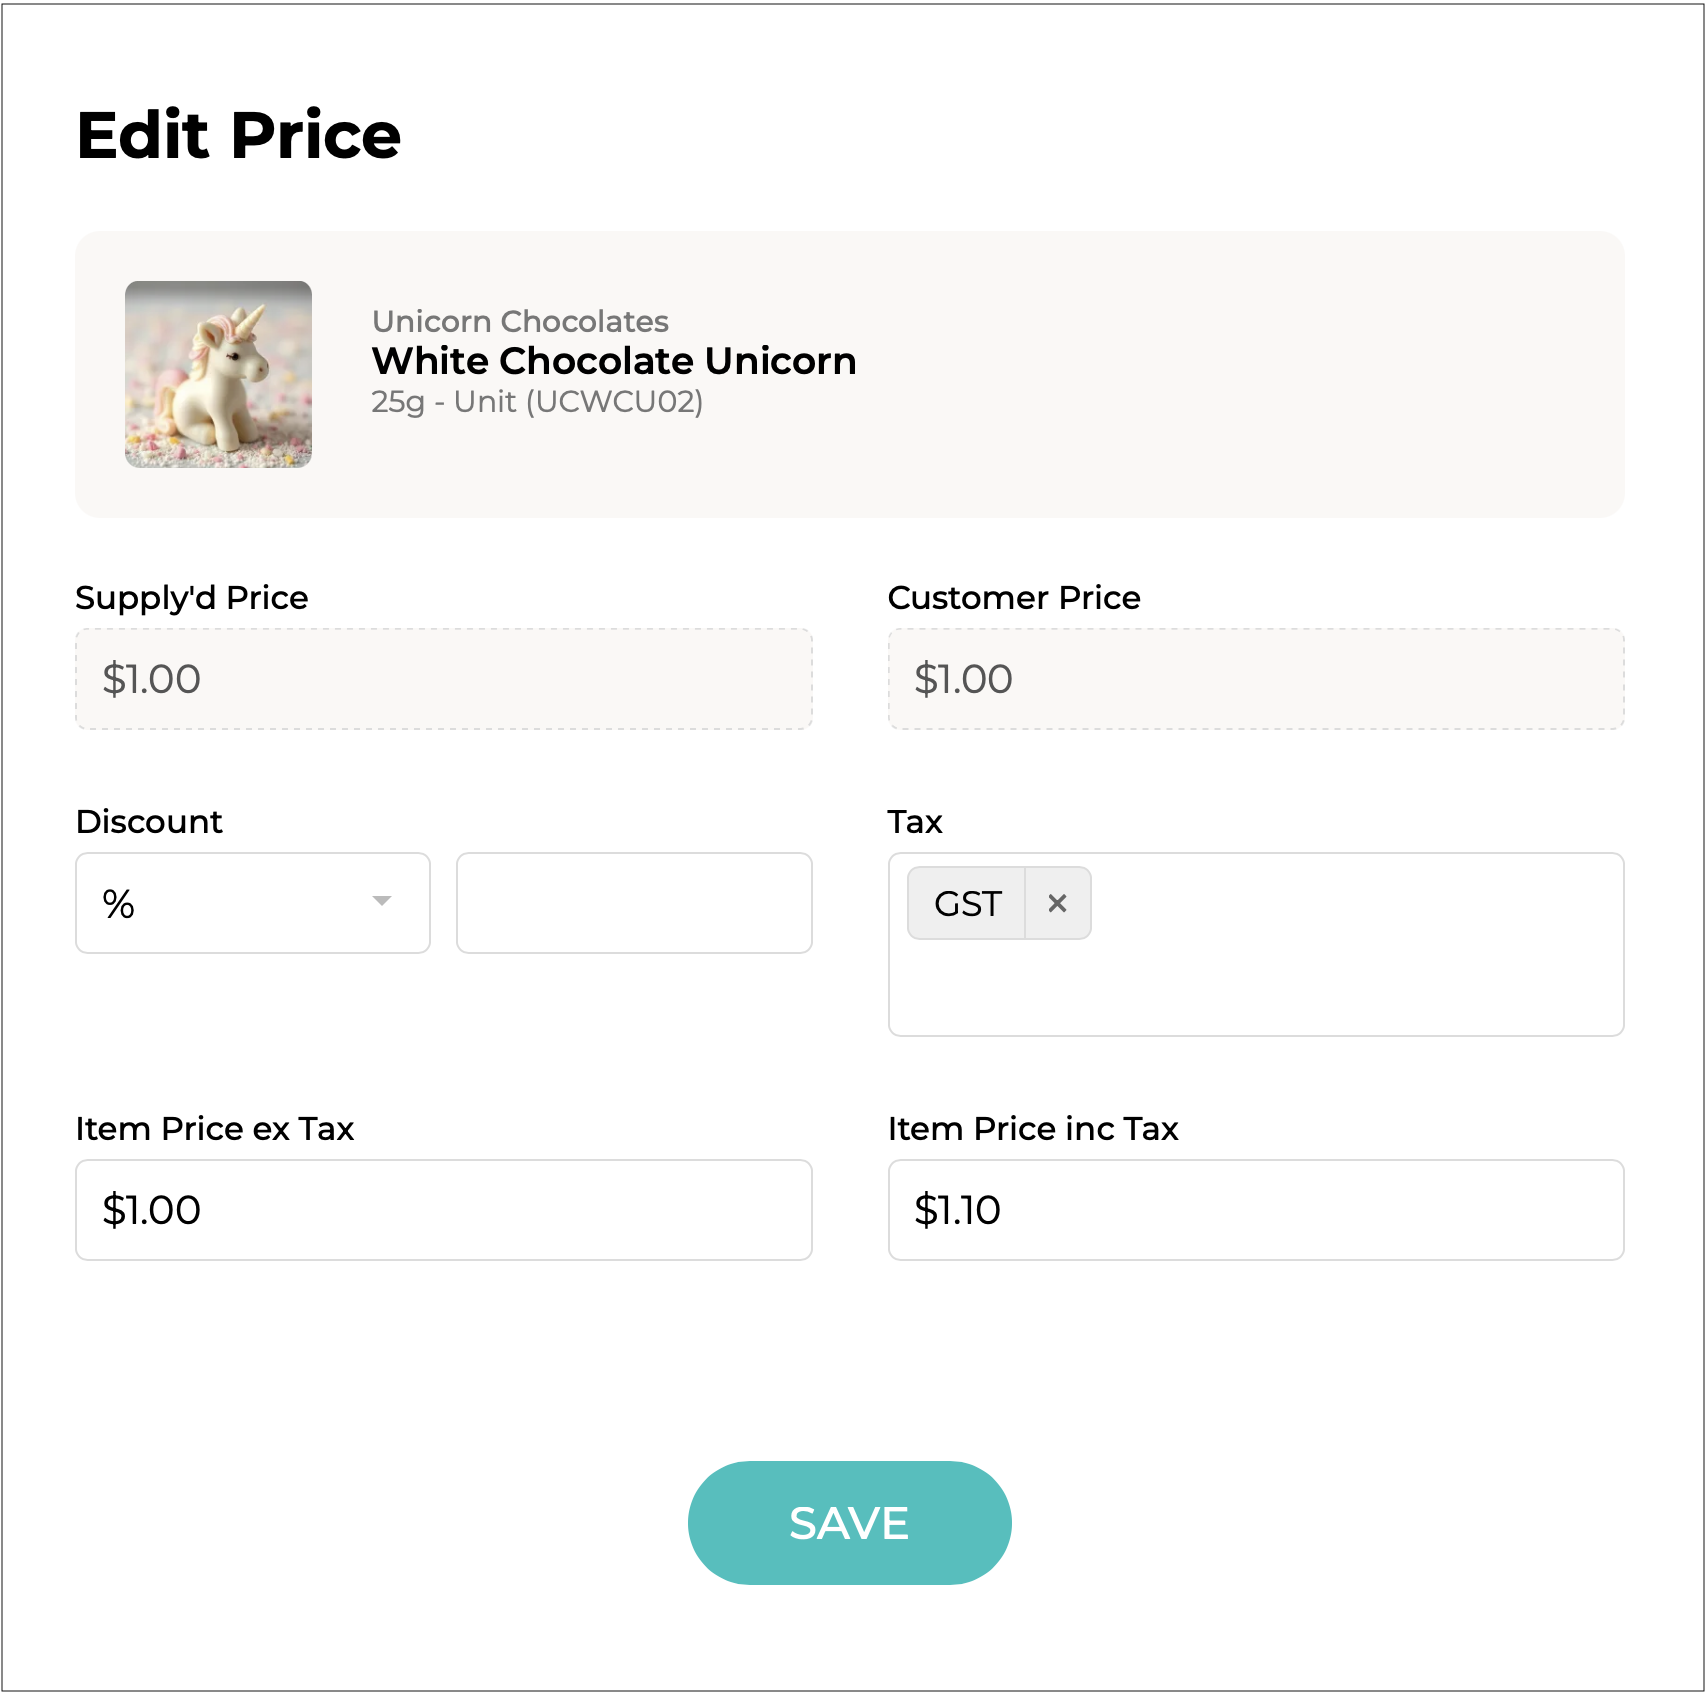Click the Supply'd Price label
The height and width of the screenshot is (1696, 1706).
192,598
